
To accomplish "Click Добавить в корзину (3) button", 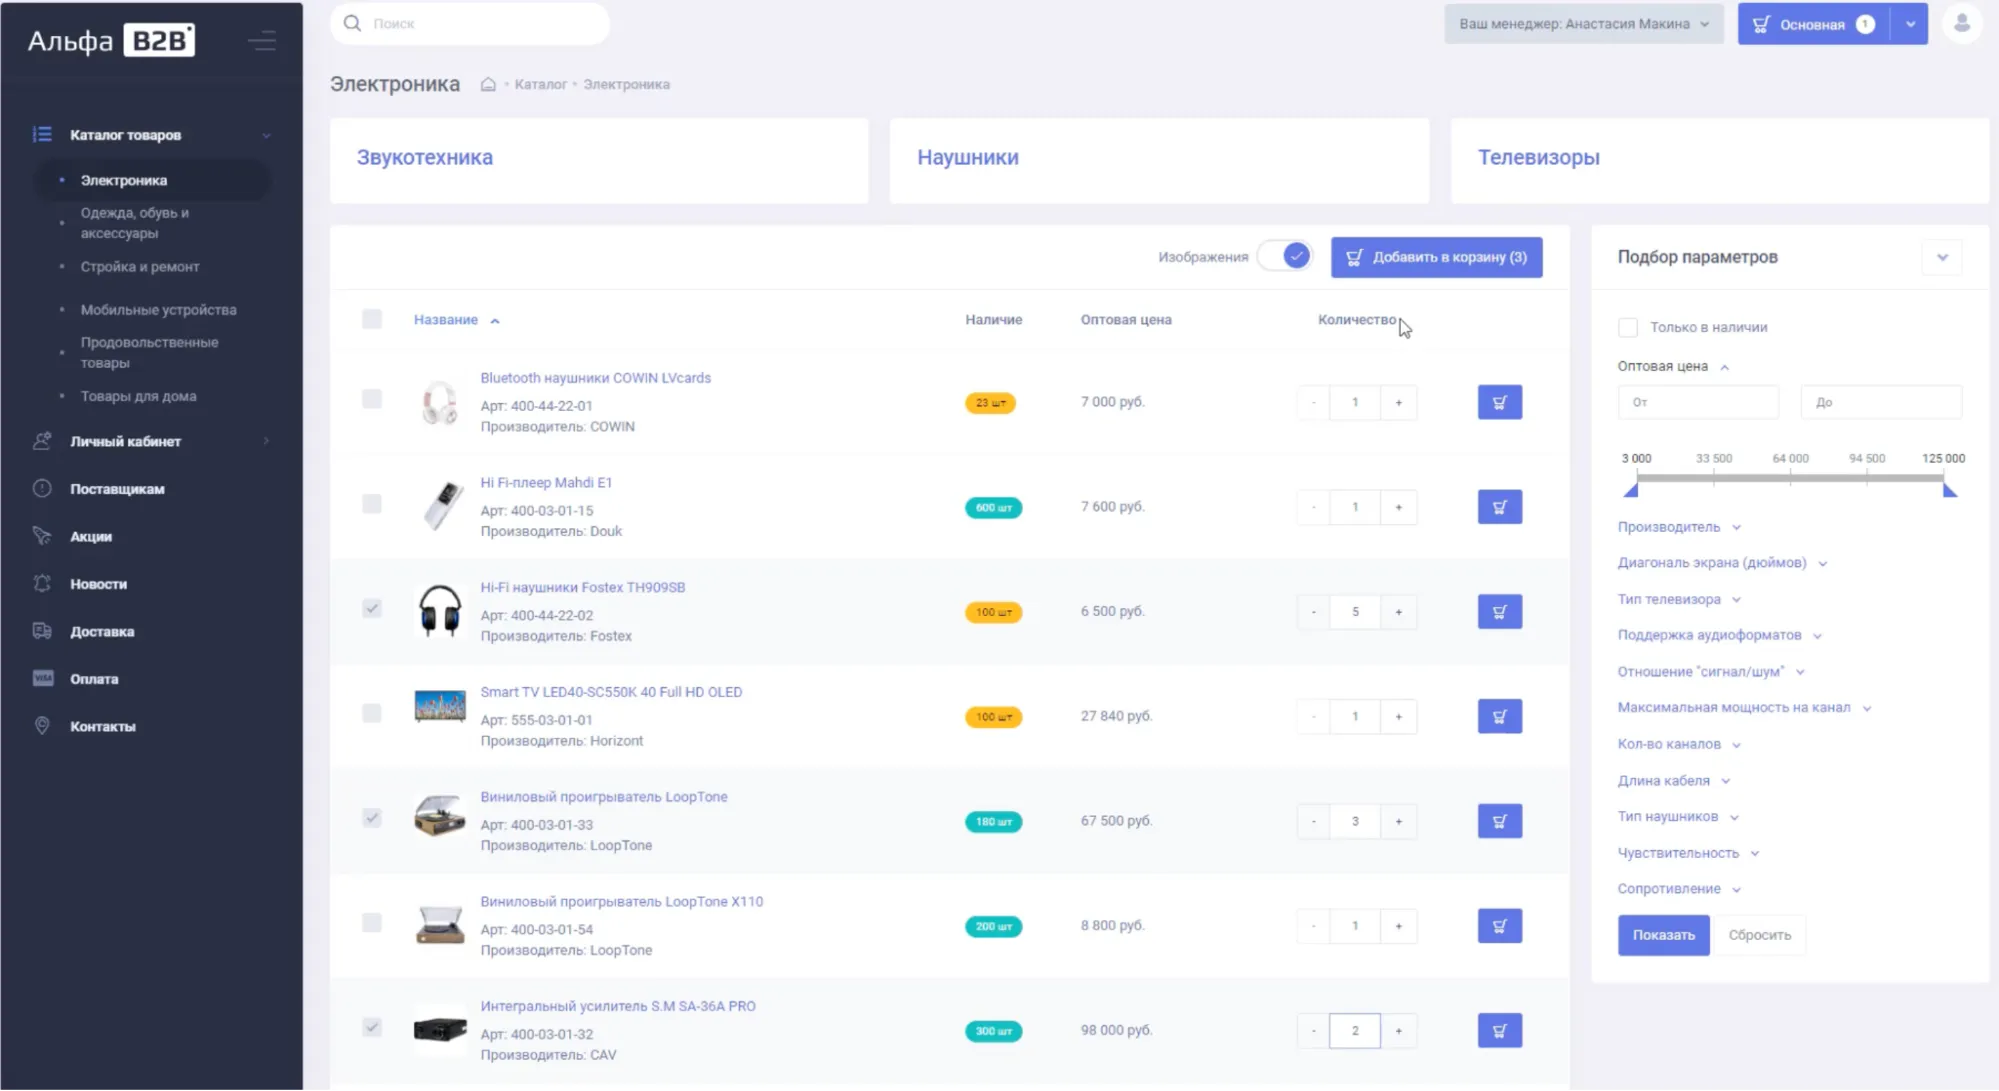I will pyautogui.click(x=1436, y=257).
